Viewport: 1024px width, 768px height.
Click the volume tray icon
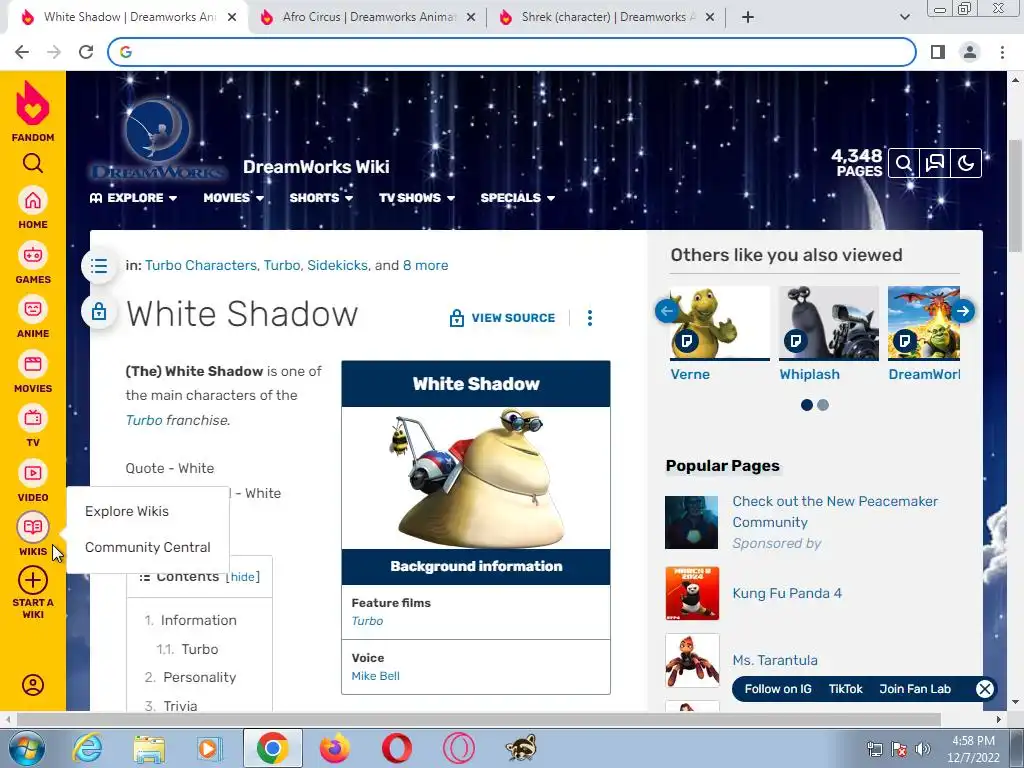coord(923,749)
